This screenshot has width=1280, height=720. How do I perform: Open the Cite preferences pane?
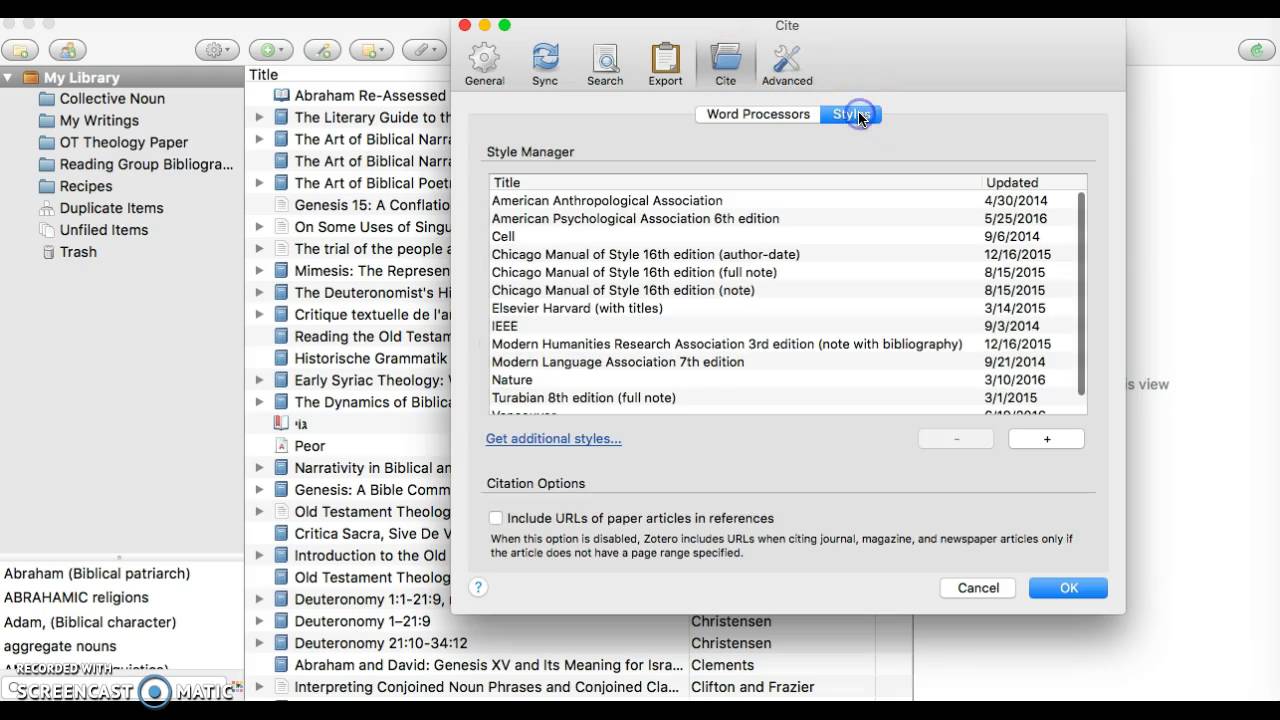click(725, 64)
